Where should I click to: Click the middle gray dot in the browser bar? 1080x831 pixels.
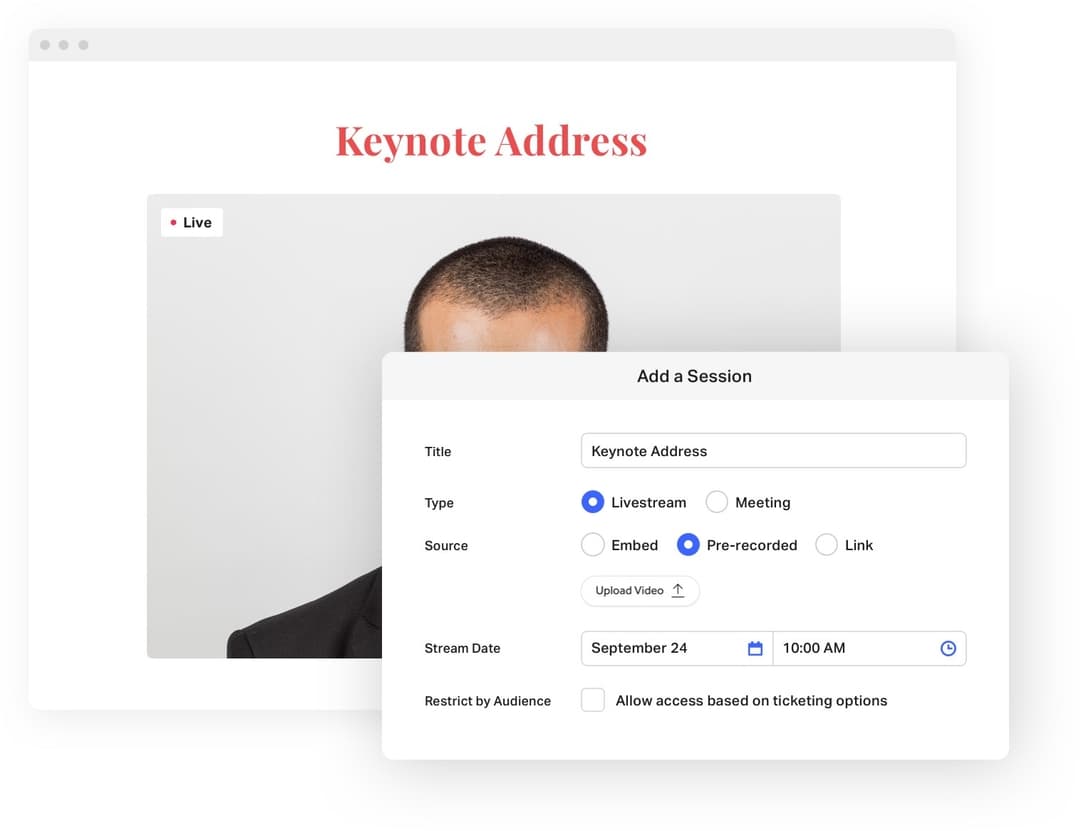click(x=64, y=45)
